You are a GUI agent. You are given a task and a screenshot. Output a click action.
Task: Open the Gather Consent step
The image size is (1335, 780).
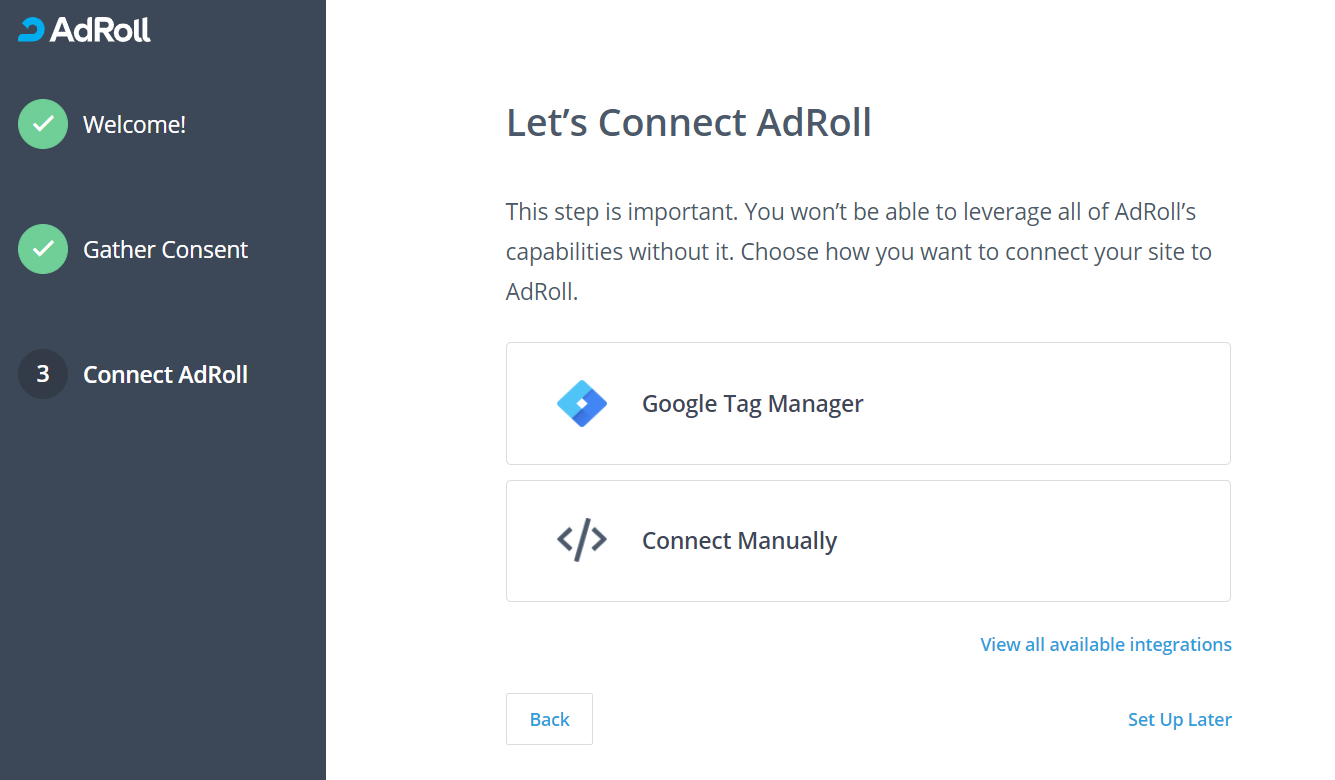click(165, 250)
